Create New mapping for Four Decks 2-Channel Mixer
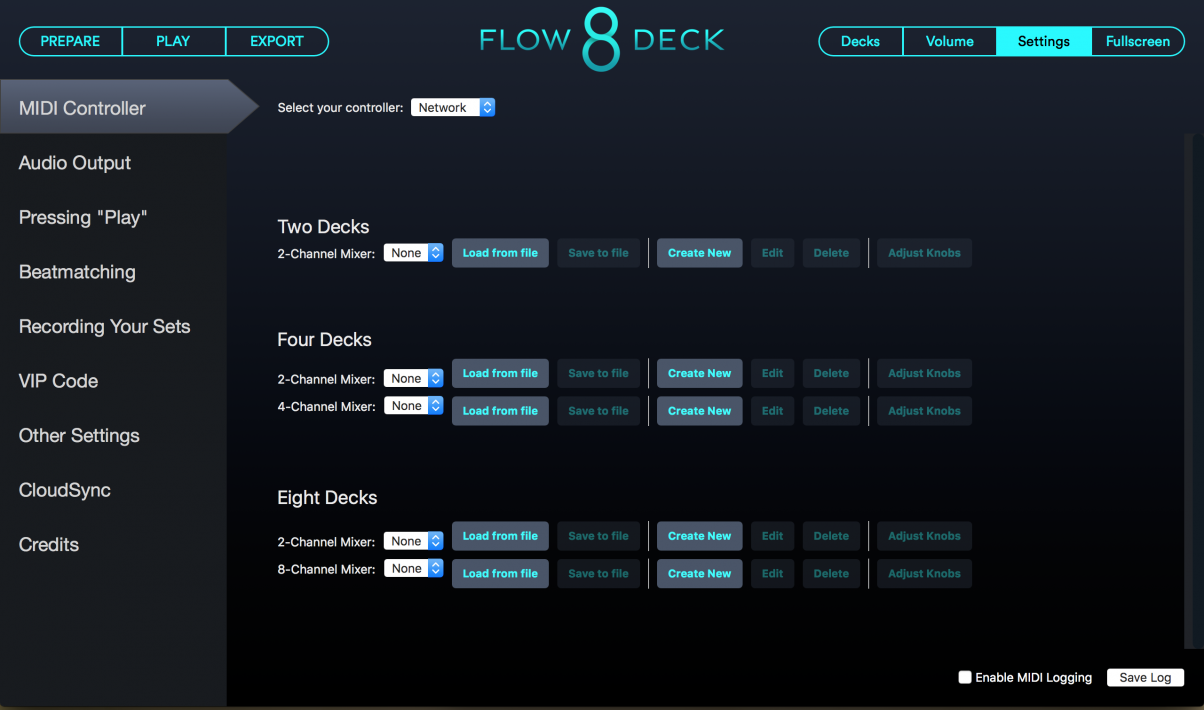The image size is (1204, 710). pos(700,373)
